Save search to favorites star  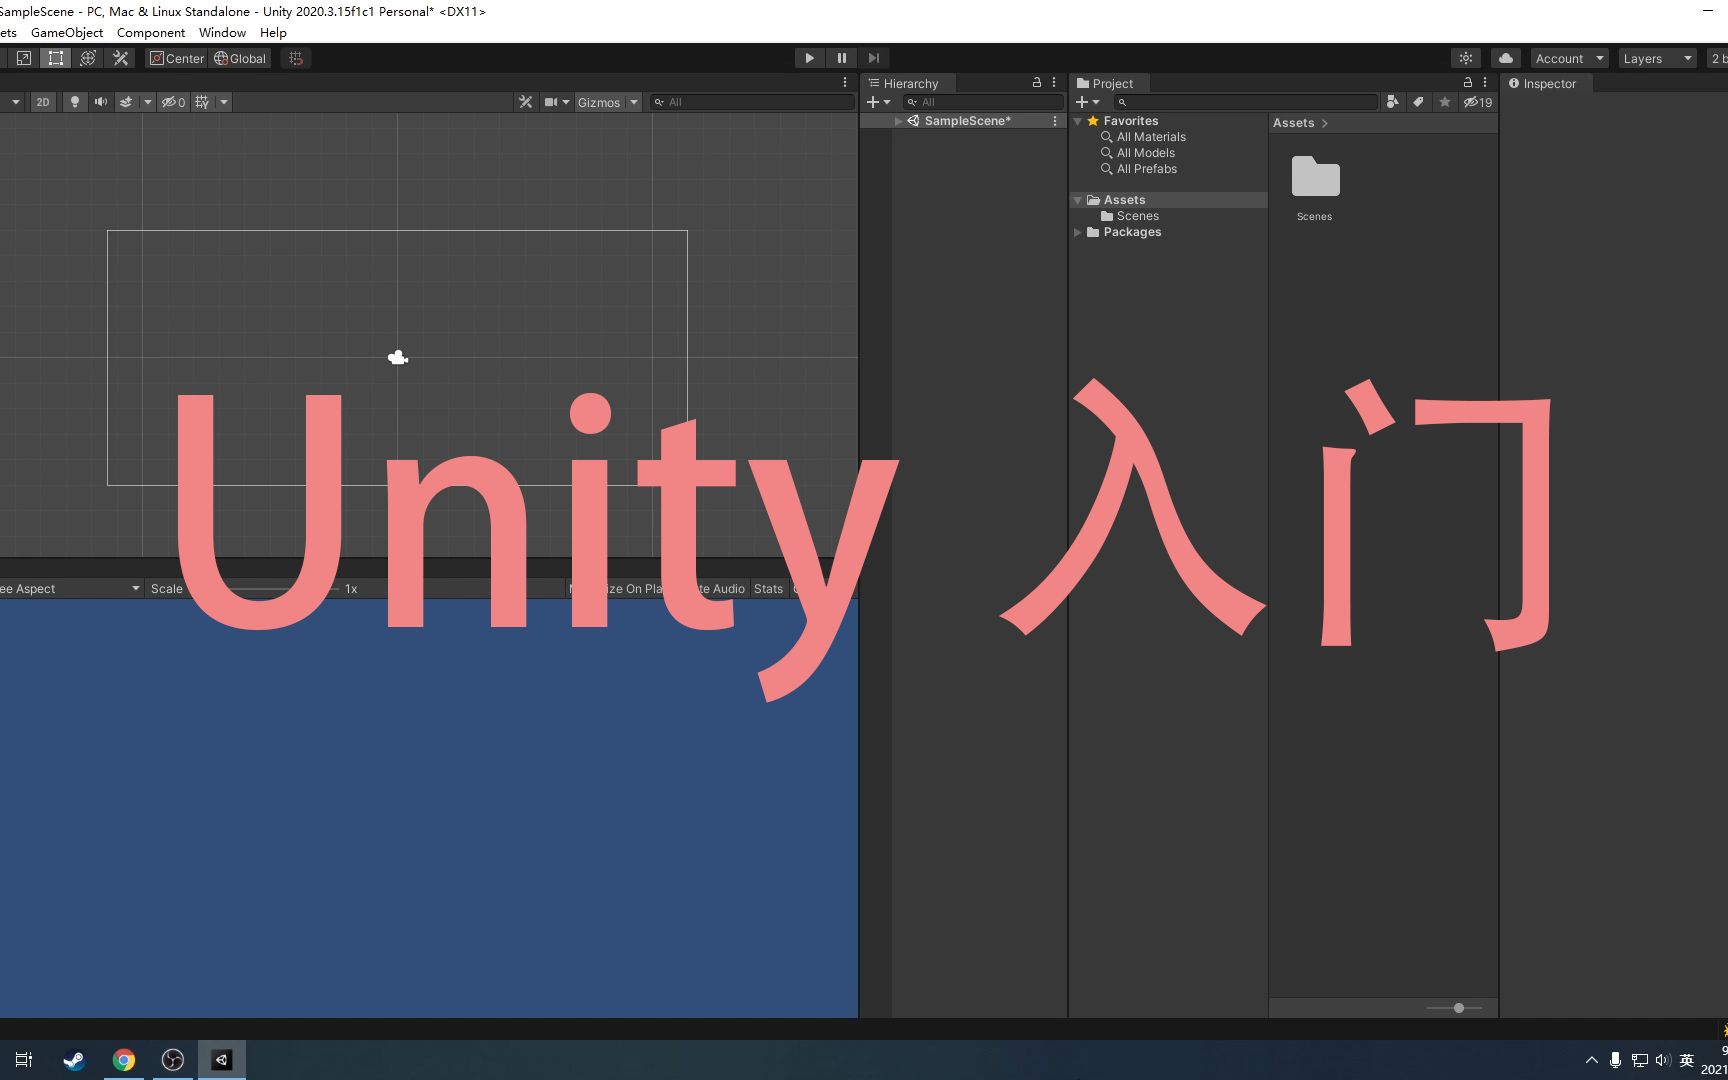(1444, 102)
